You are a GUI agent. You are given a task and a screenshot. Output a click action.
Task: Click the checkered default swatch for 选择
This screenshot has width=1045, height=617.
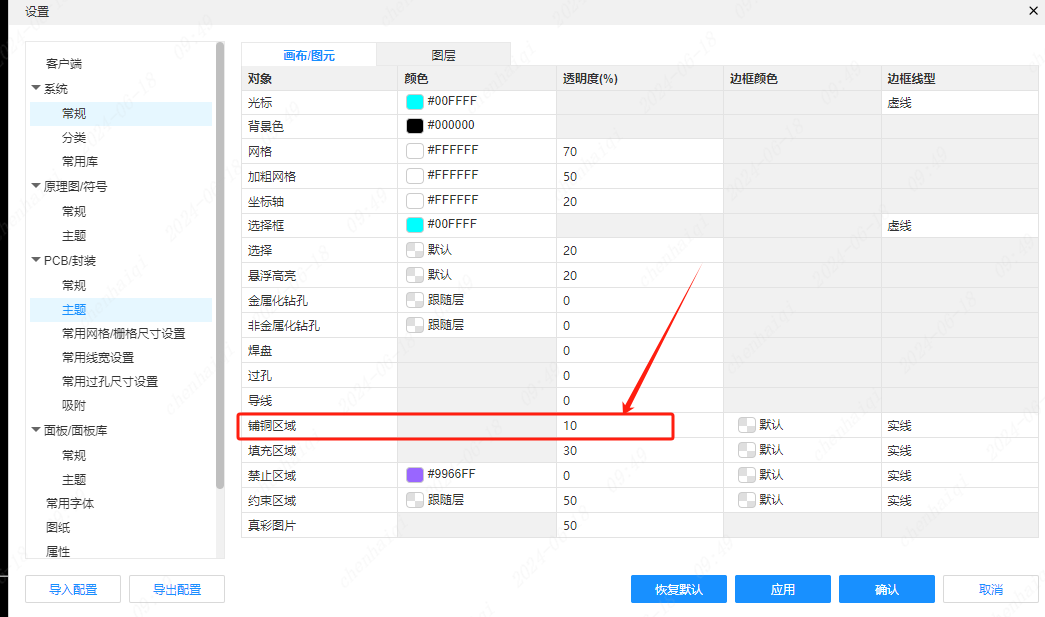(x=414, y=250)
